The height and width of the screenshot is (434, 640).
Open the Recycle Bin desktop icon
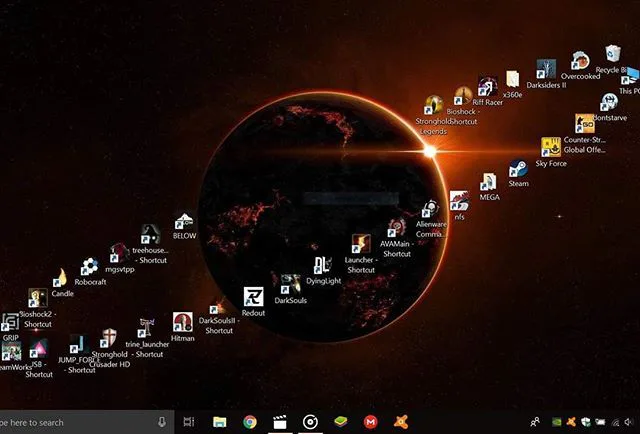613,53
